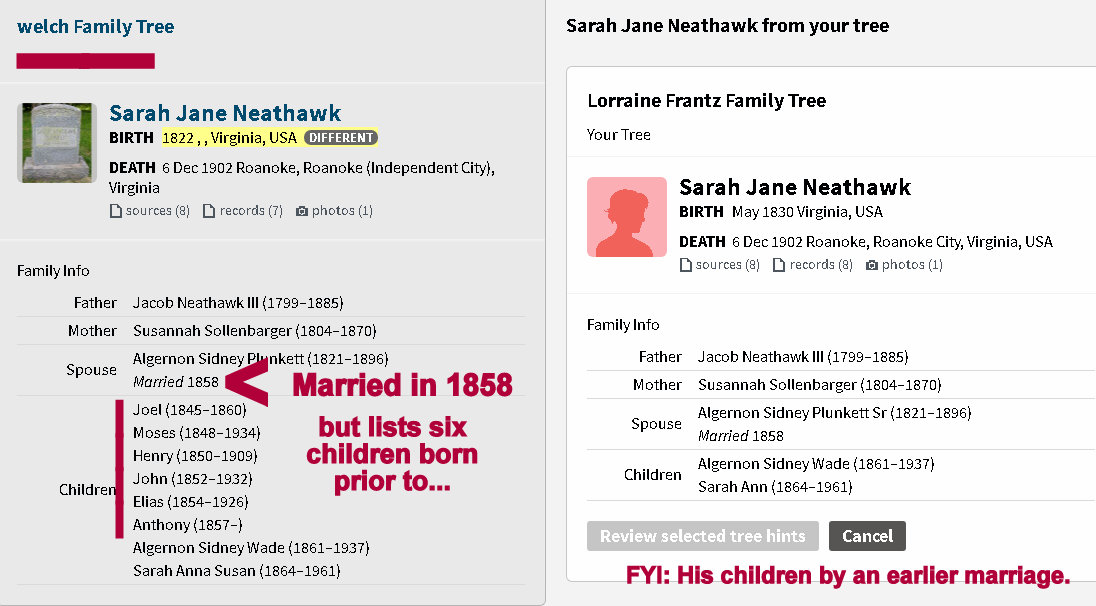The width and height of the screenshot is (1096, 606).
Task: Click the records (8) document icon, right panel
Action: click(779, 265)
